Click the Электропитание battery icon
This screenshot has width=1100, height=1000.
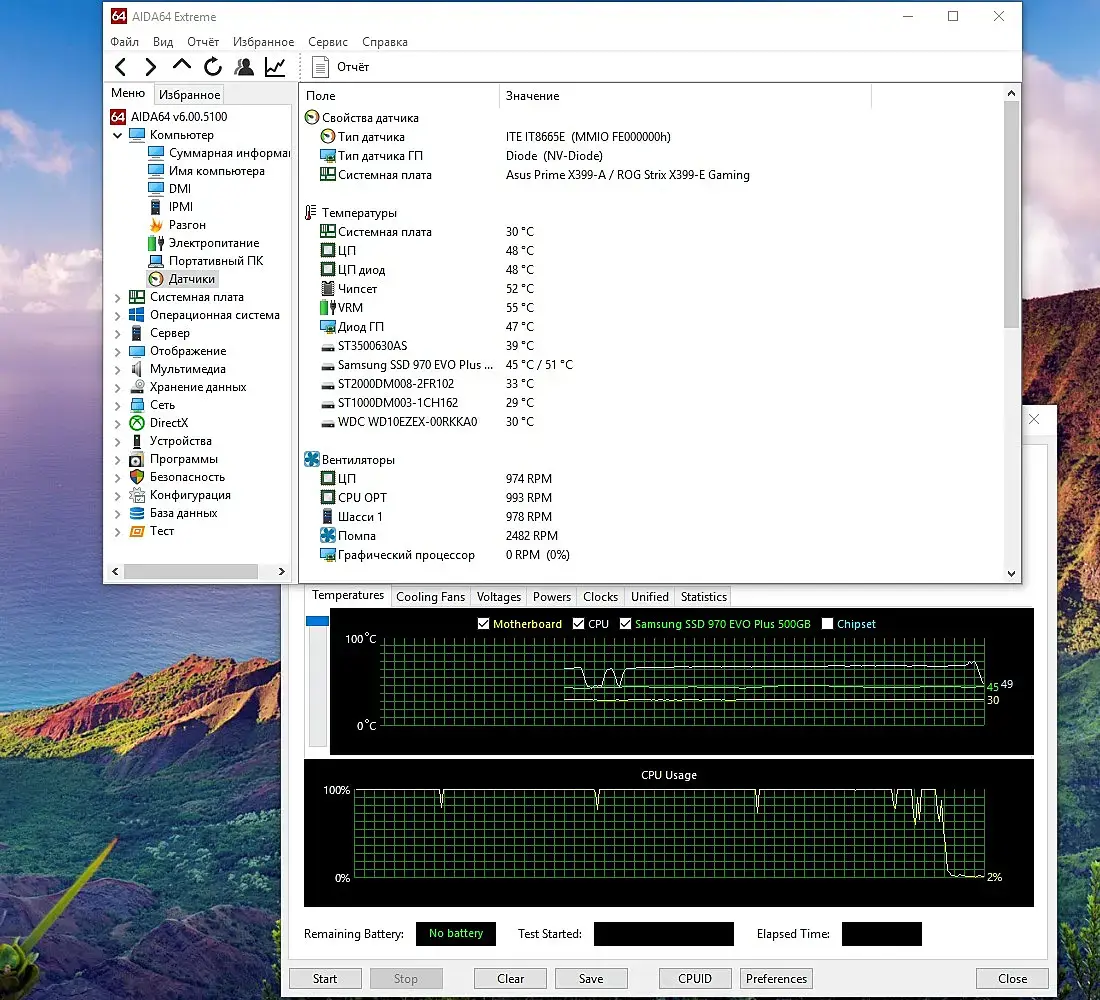(156, 243)
